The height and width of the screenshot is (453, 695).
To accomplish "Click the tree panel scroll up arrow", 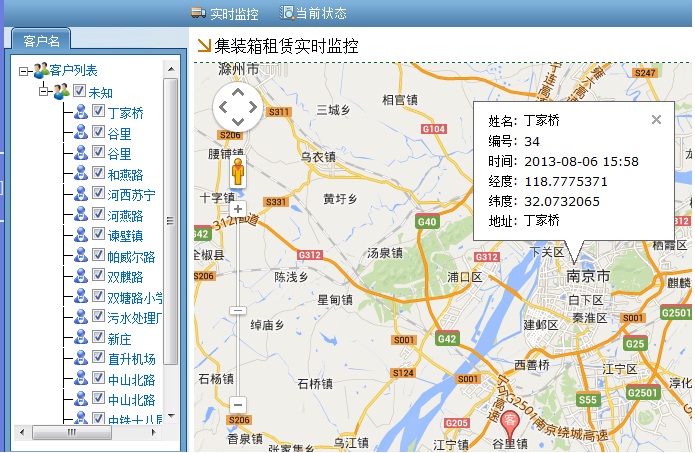I will click(171, 69).
